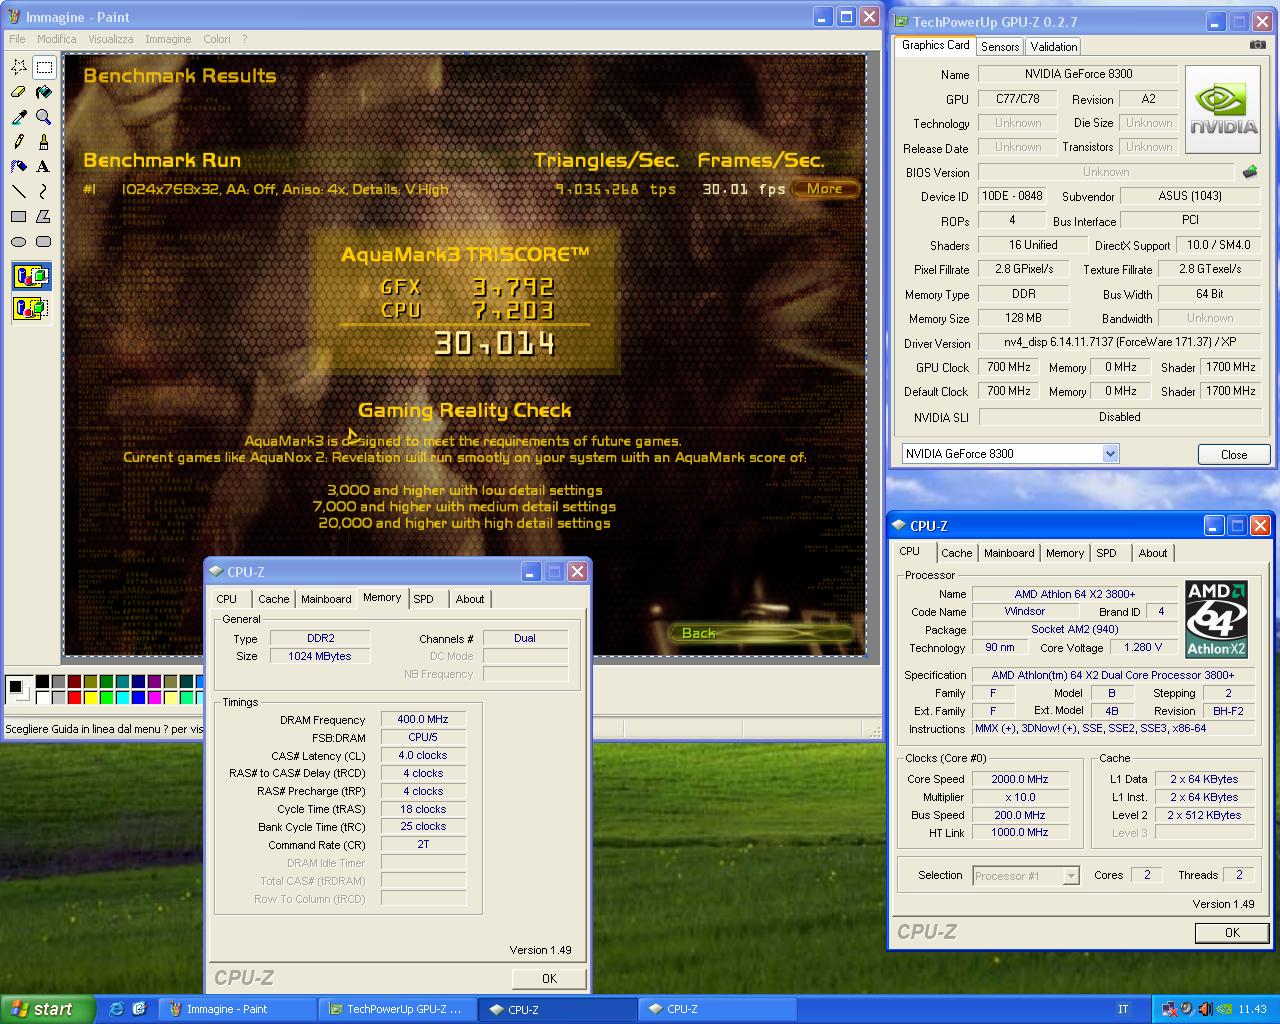Pick the yellow color swatch in the Paint palette
Image resolution: width=1280 pixels, height=1024 pixels.
click(x=90, y=697)
